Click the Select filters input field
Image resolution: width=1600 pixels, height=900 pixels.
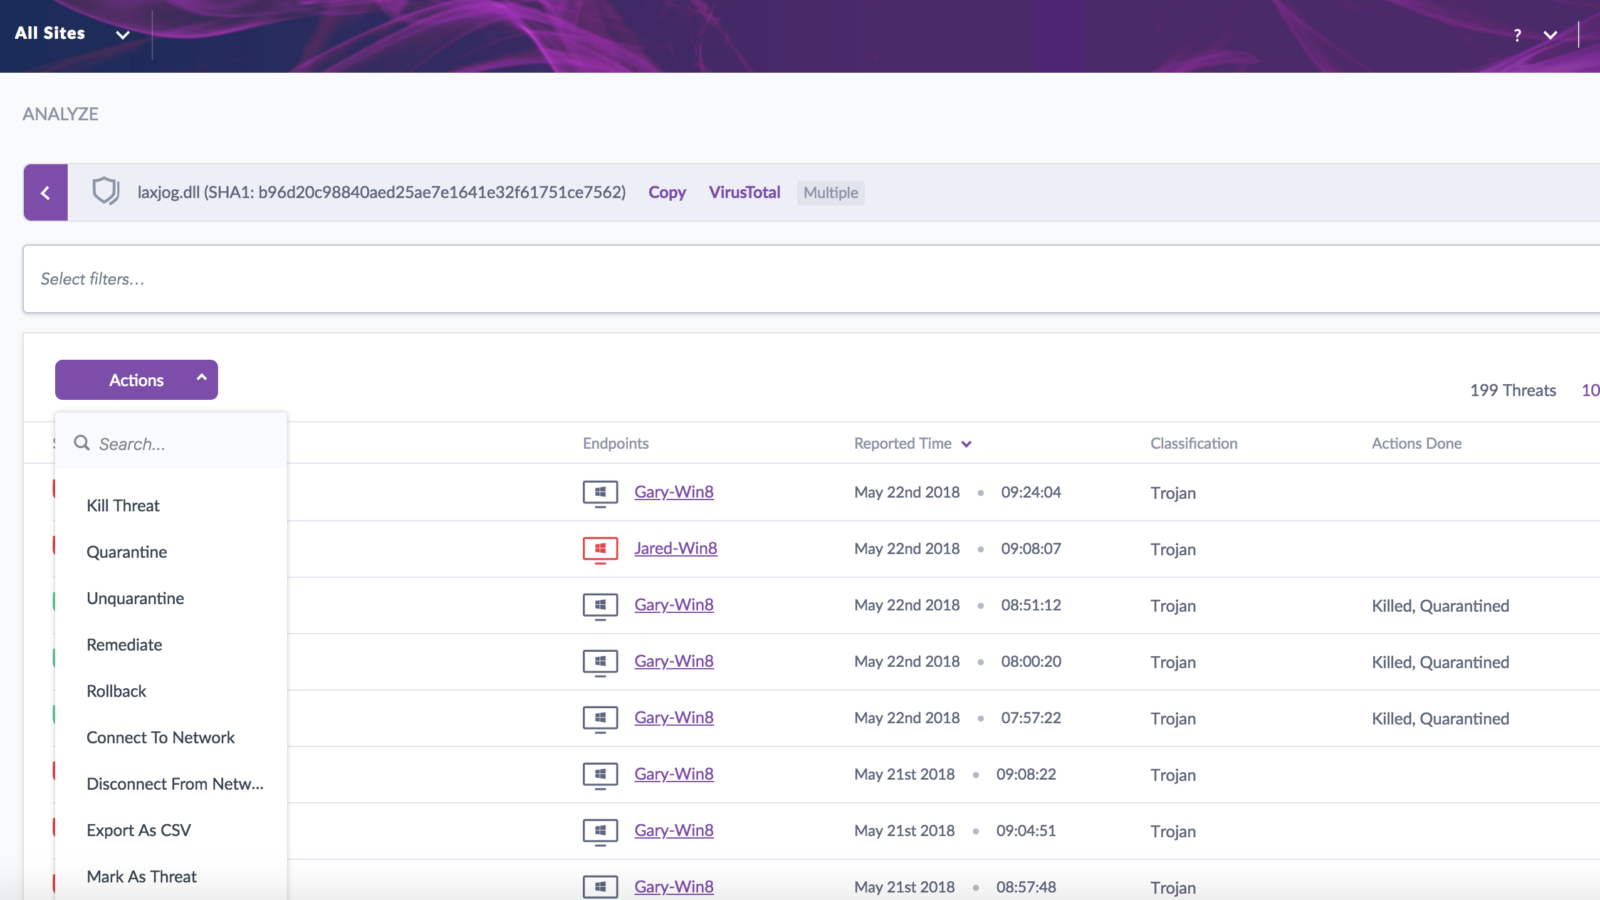(x=800, y=279)
